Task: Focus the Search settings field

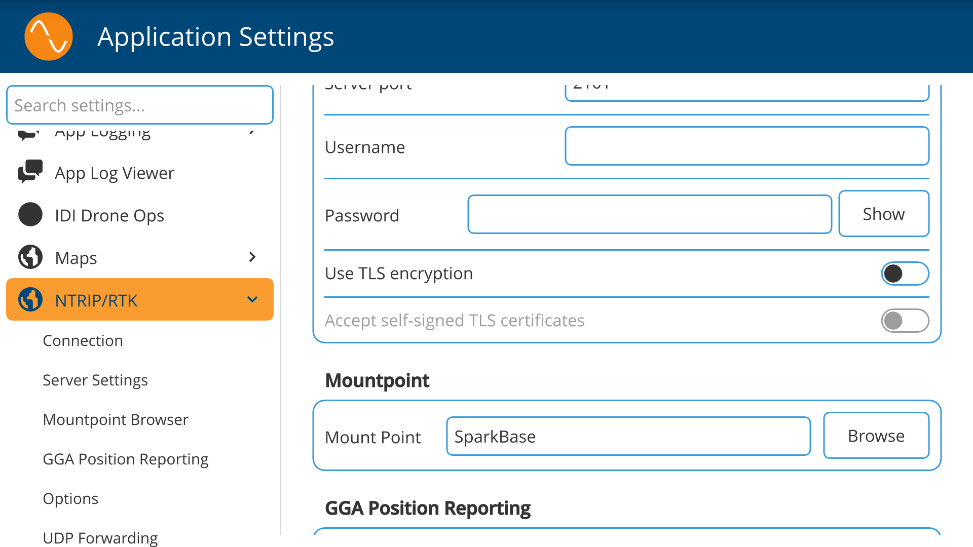Action: pos(140,105)
